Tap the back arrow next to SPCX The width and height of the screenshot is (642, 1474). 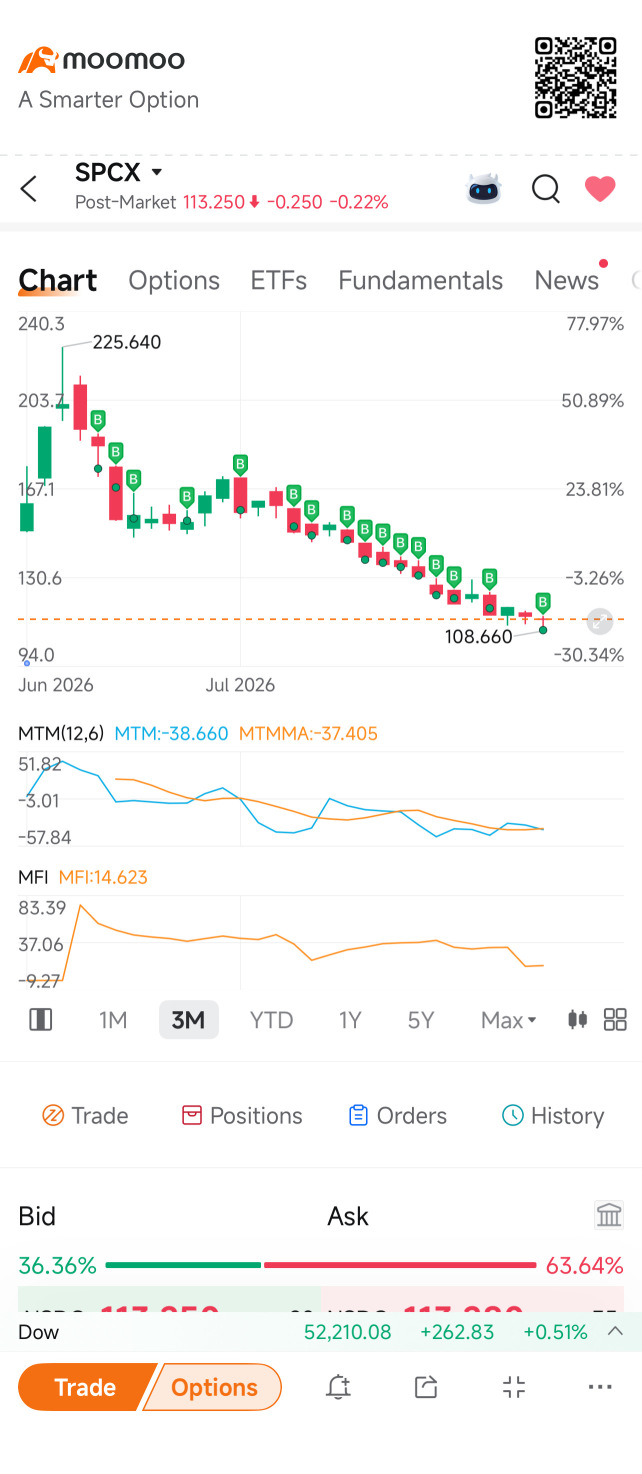(x=29, y=188)
